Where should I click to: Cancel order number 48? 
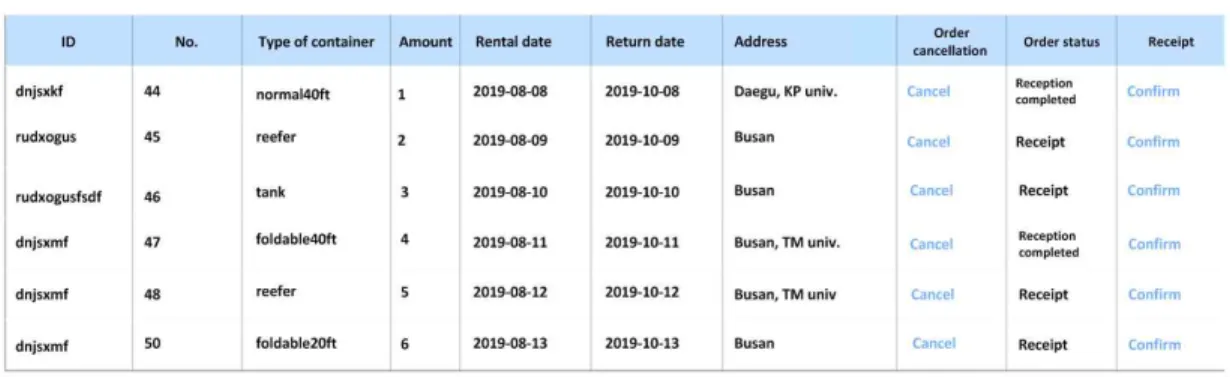point(932,294)
